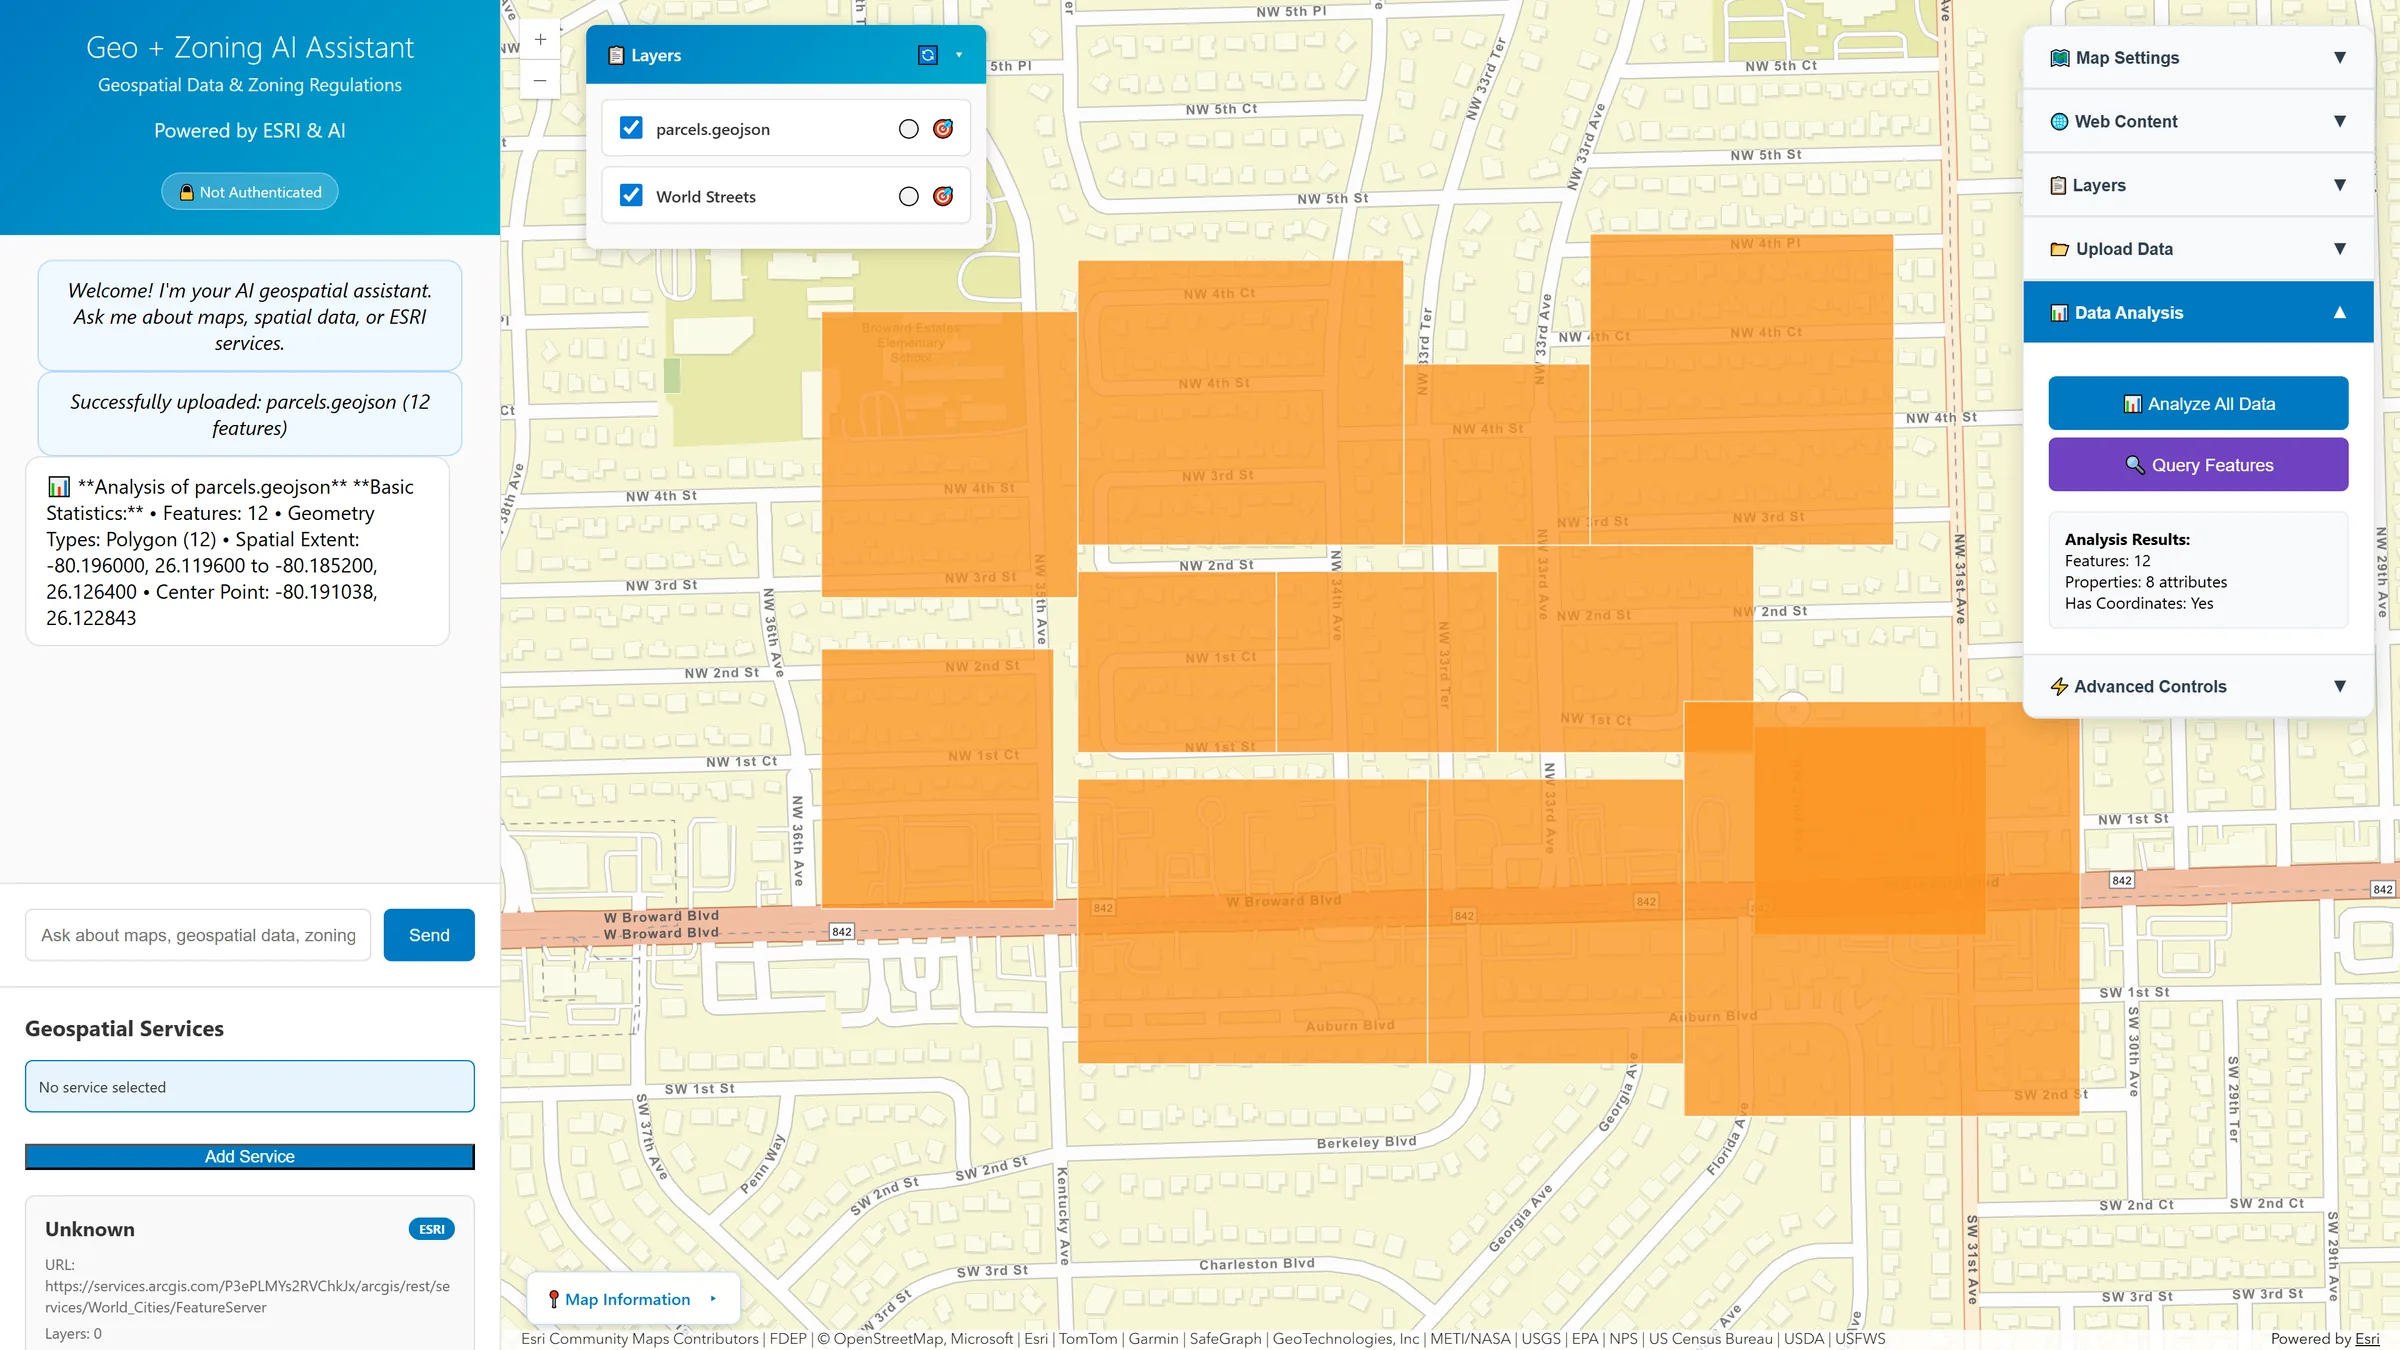Click the Query Features button

pos(2198,465)
